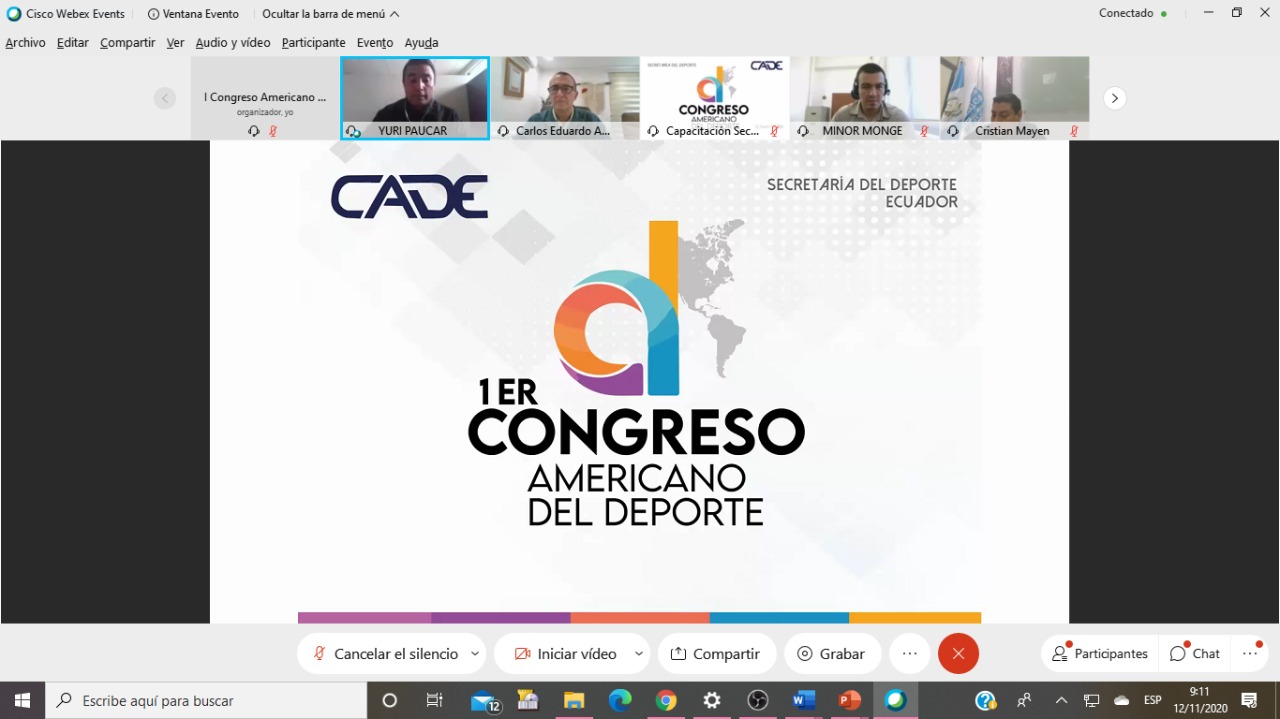Open the Participantes panel
Screen dimensions: 1280x719
(x=1100, y=654)
